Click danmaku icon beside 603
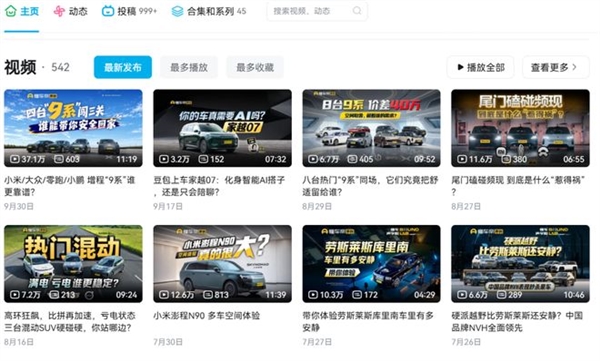Image resolution: width=600 pixels, height=361 pixels. pos(59,159)
